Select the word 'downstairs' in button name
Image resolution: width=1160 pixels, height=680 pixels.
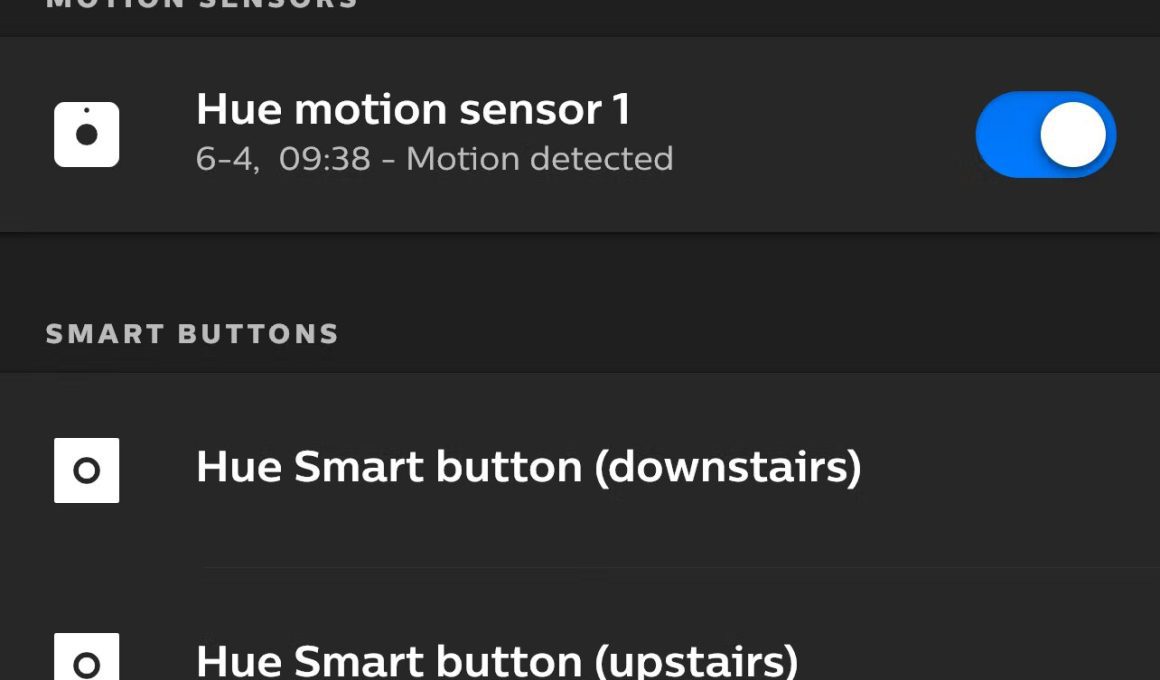(x=728, y=468)
